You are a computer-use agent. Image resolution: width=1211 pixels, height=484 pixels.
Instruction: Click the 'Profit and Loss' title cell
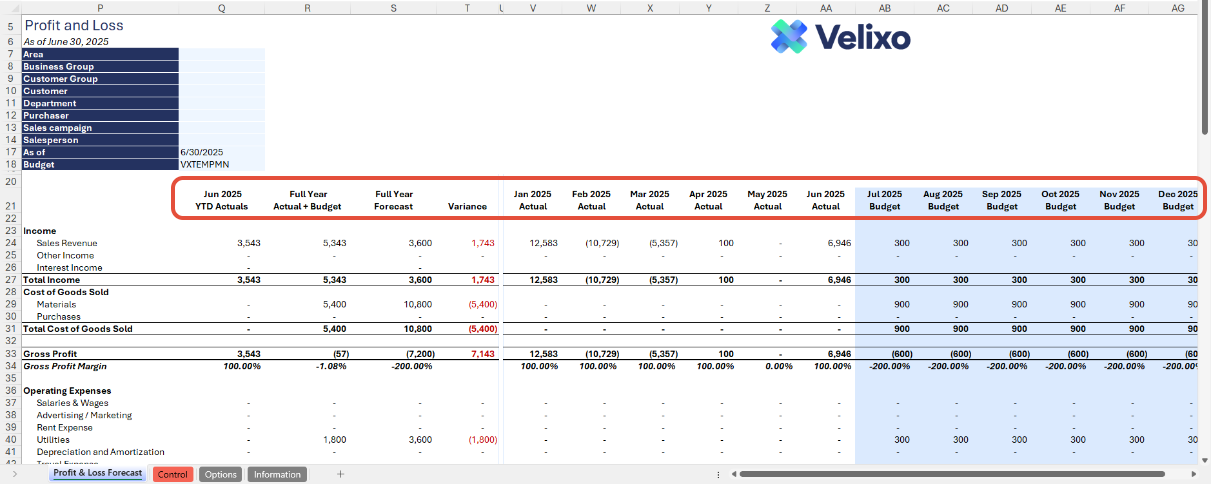tap(73, 25)
